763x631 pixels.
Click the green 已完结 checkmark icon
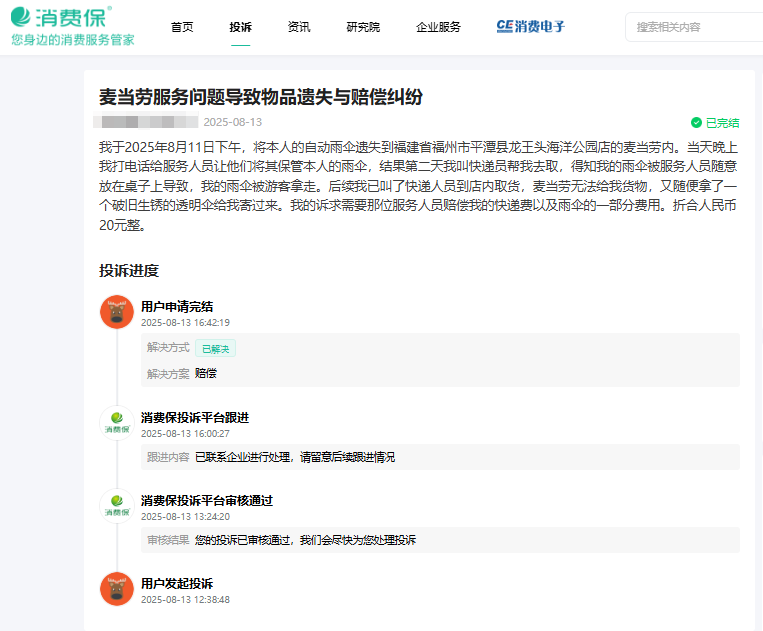[696, 123]
